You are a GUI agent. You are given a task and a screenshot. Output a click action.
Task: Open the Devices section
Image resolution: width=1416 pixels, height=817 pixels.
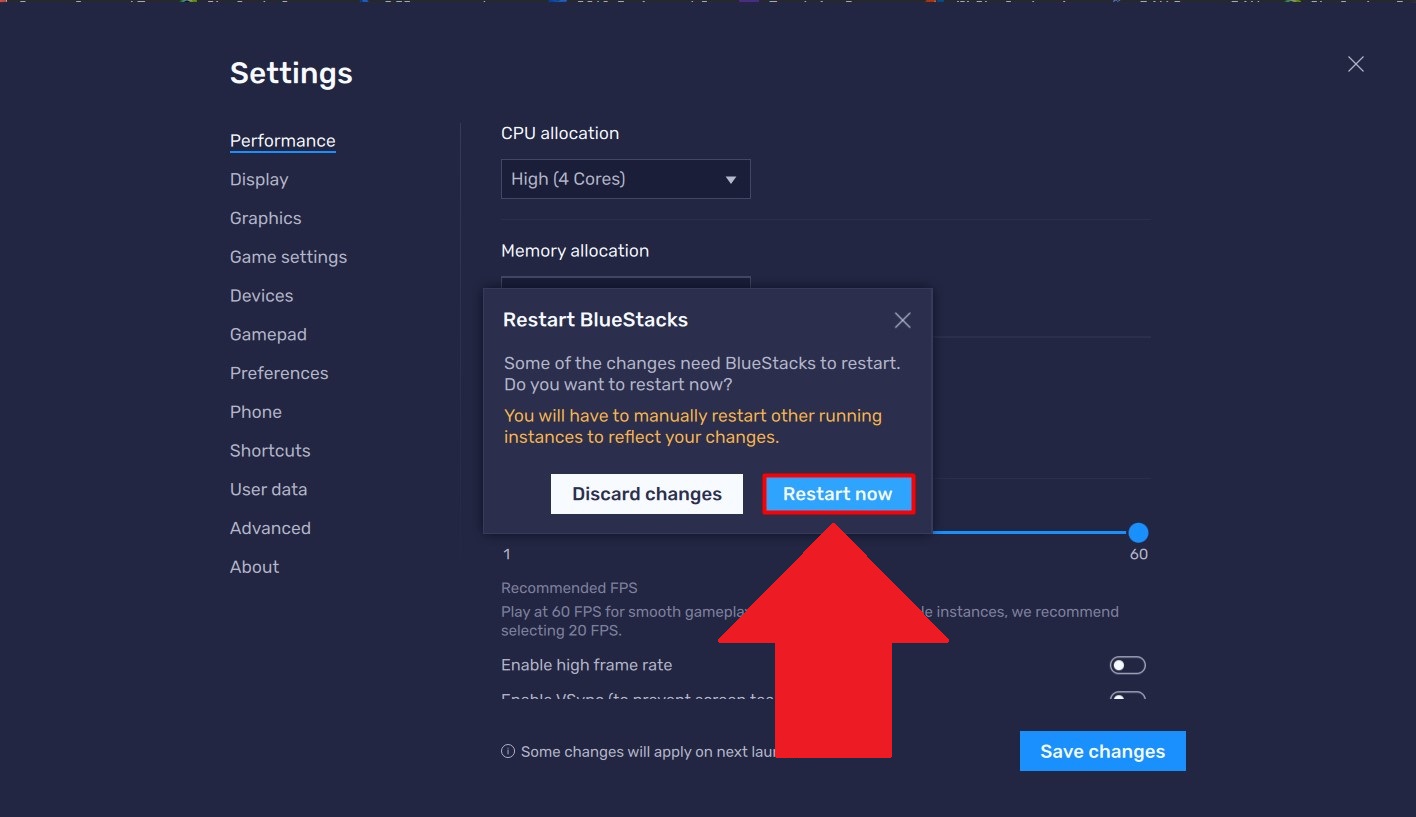[x=261, y=295]
